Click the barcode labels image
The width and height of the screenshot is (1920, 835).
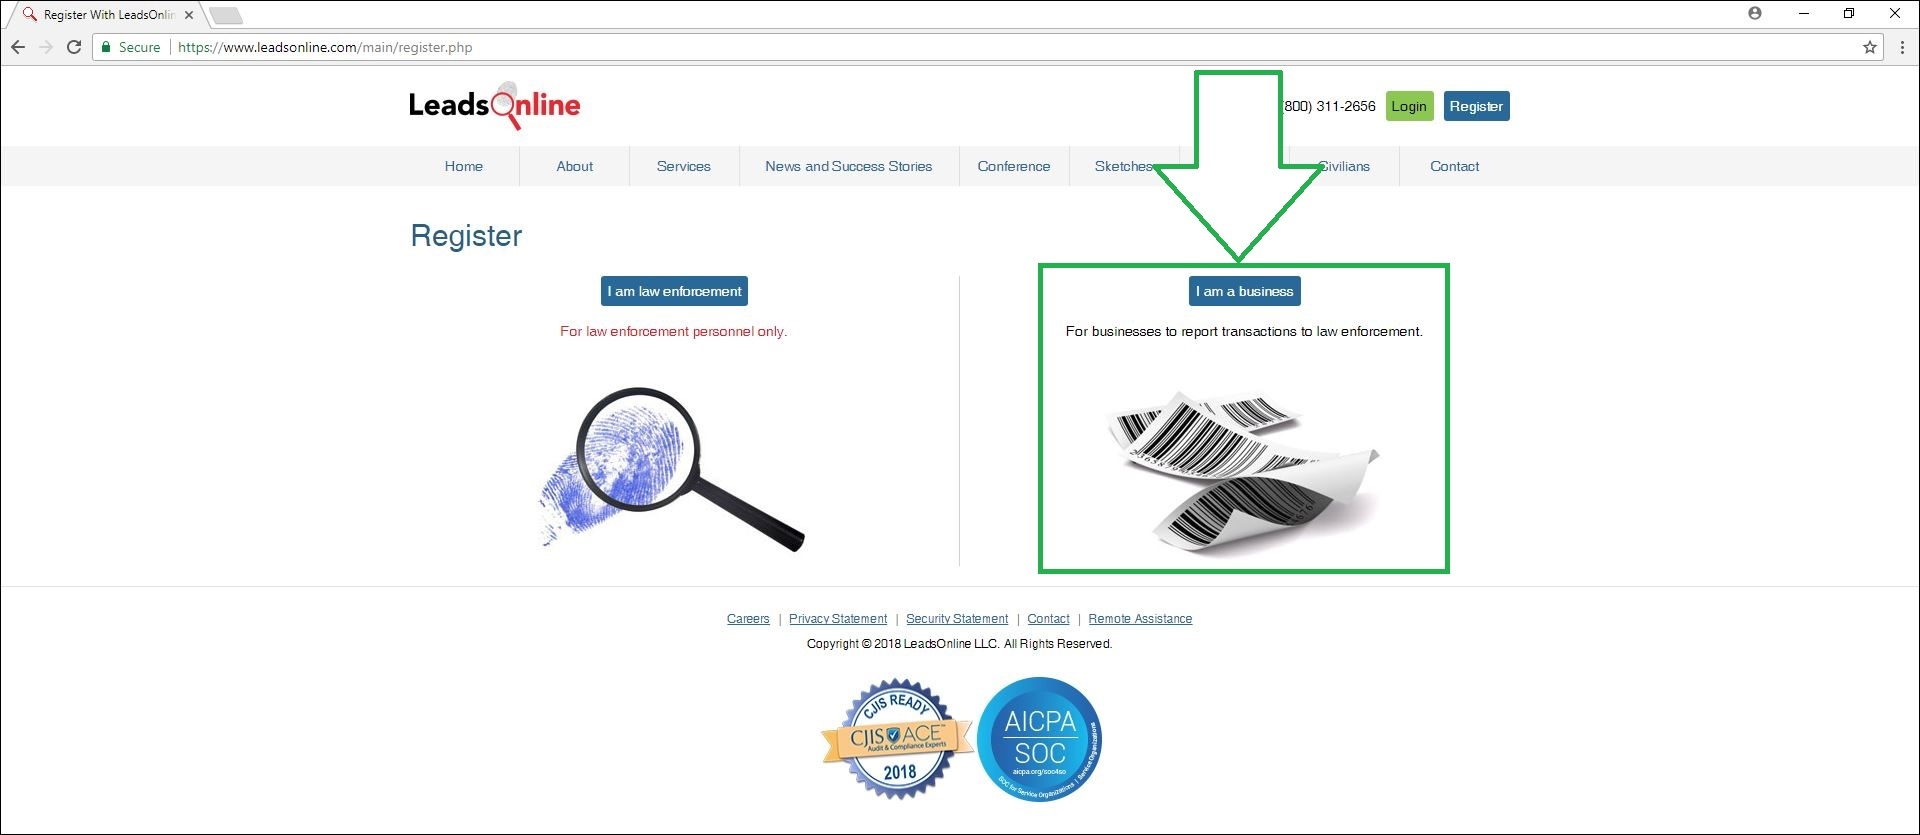tap(1243, 471)
